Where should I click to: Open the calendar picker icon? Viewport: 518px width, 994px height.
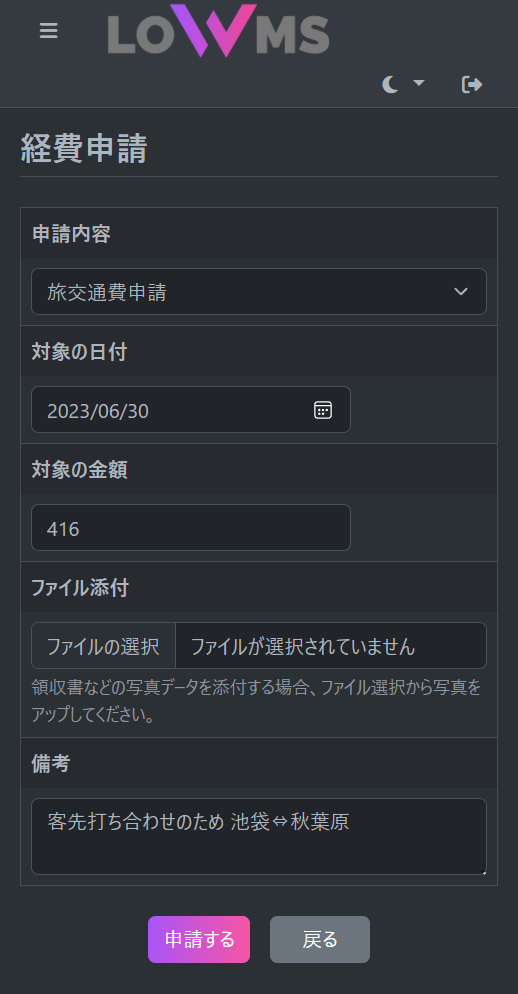tap(323, 410)
